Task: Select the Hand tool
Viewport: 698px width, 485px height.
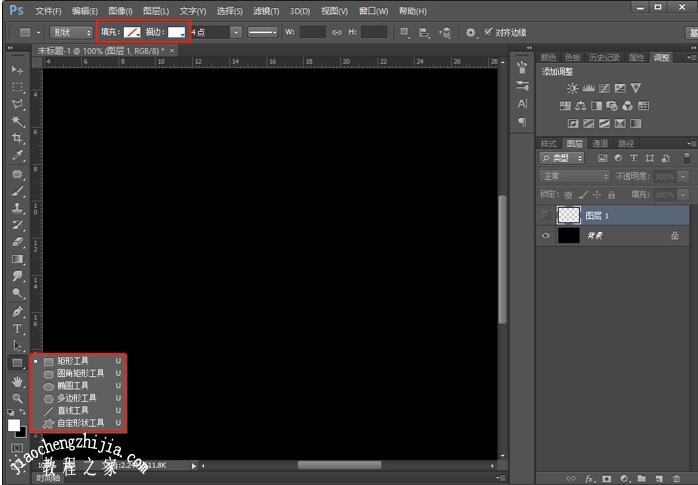Action: click(17, 381)
